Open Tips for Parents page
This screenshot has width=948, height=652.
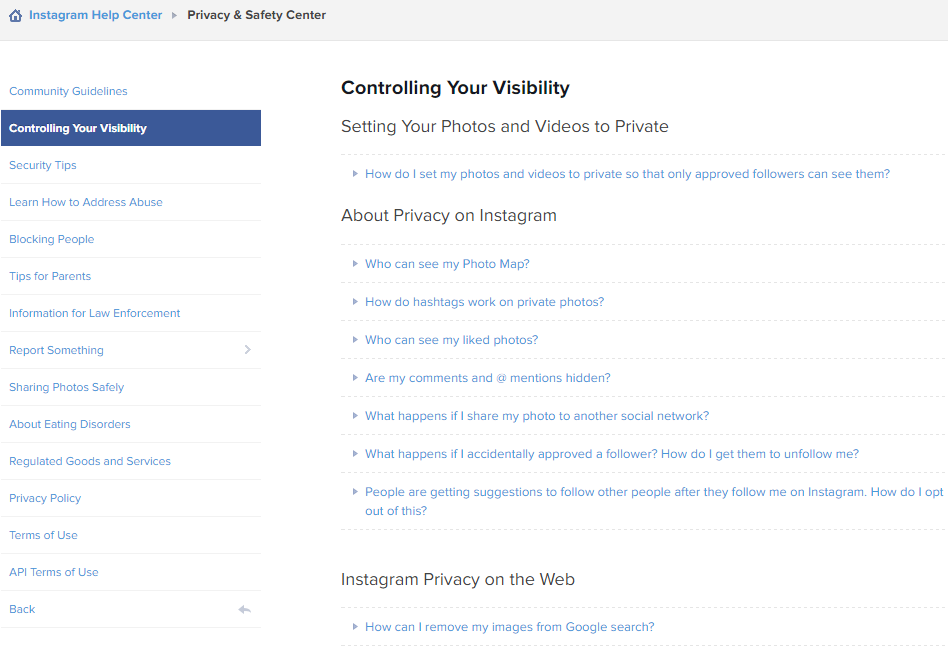pyautogui.click(x=50, y=276)
